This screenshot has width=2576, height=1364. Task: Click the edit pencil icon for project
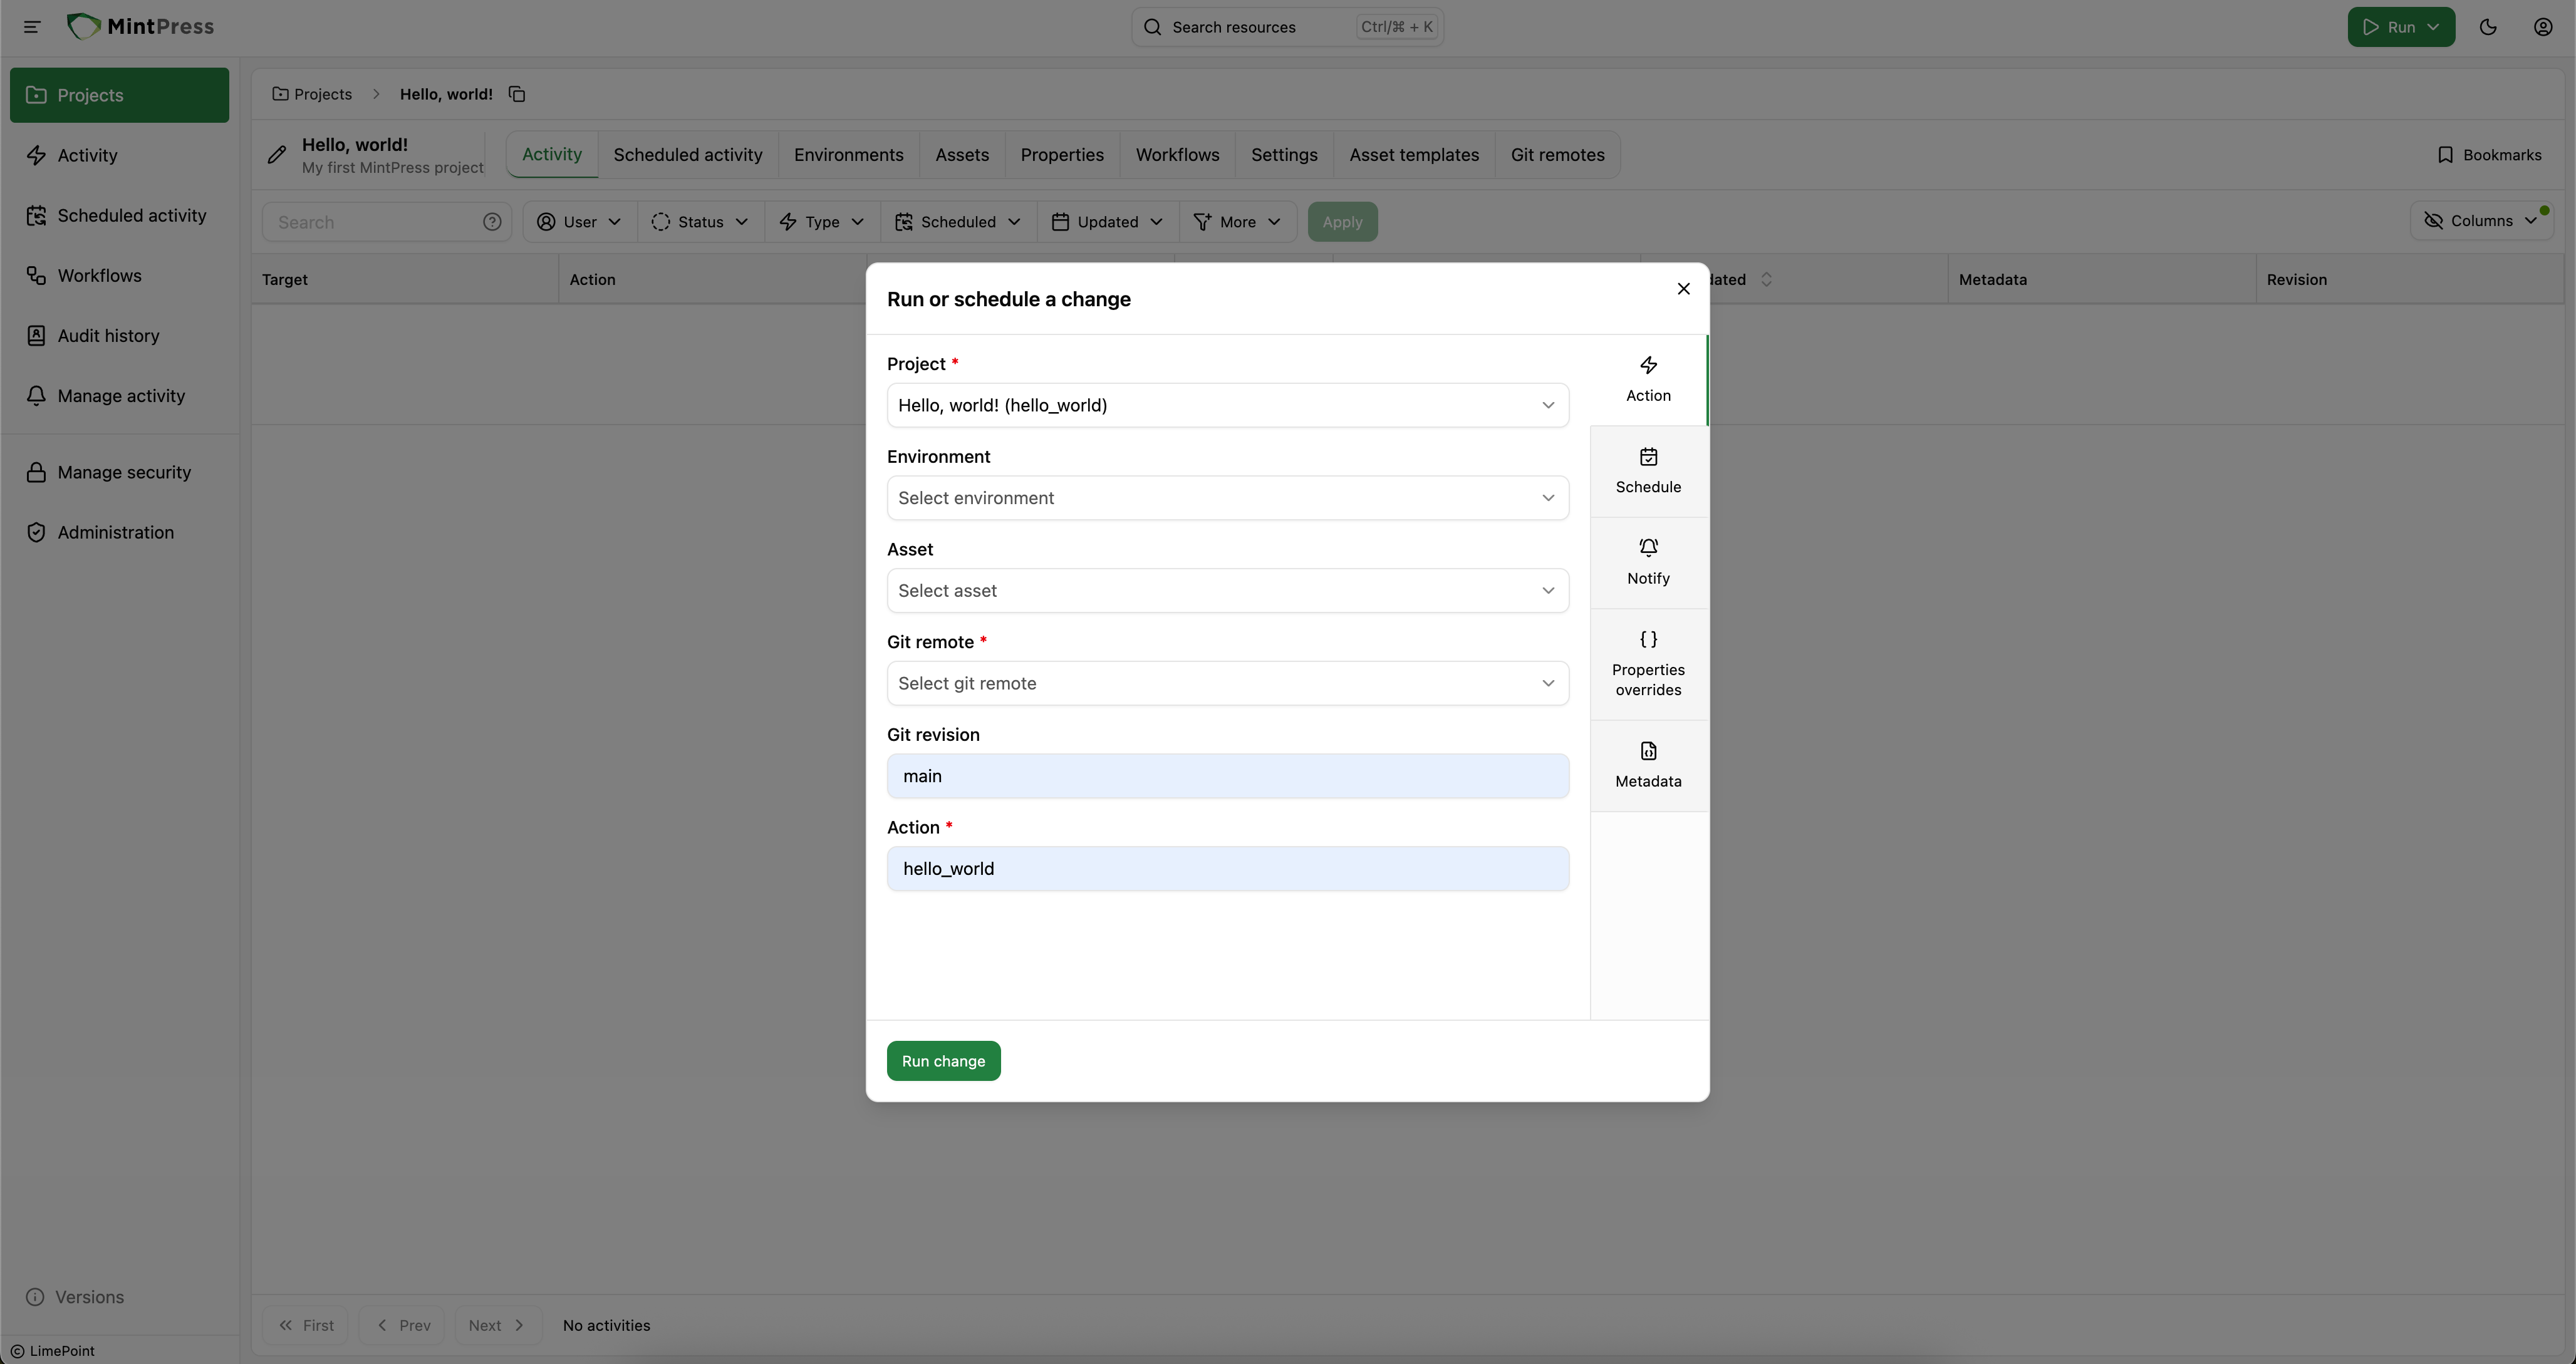[277, 155]
